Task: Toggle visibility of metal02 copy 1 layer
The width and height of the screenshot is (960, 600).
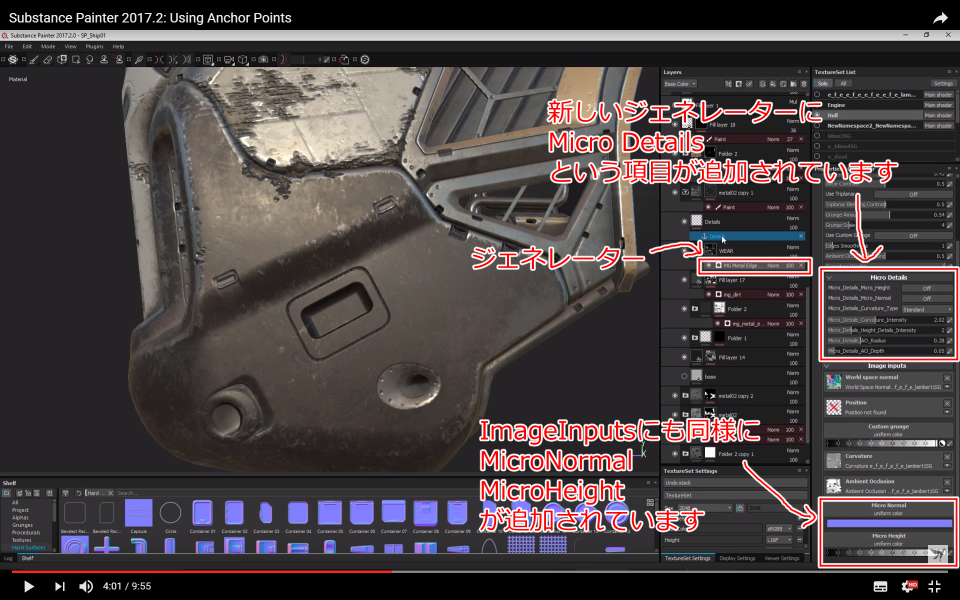Action: click(675, 192)
